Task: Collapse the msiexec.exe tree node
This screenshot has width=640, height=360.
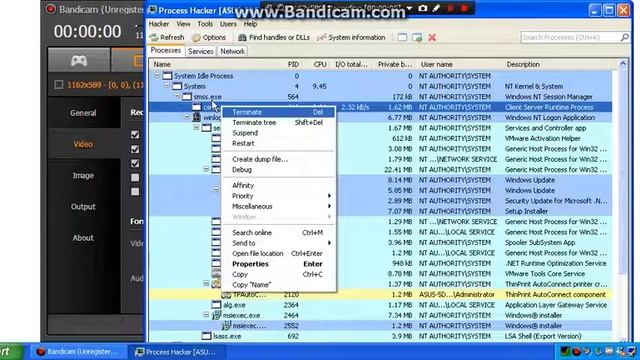Action: click(x=206, y=315)
